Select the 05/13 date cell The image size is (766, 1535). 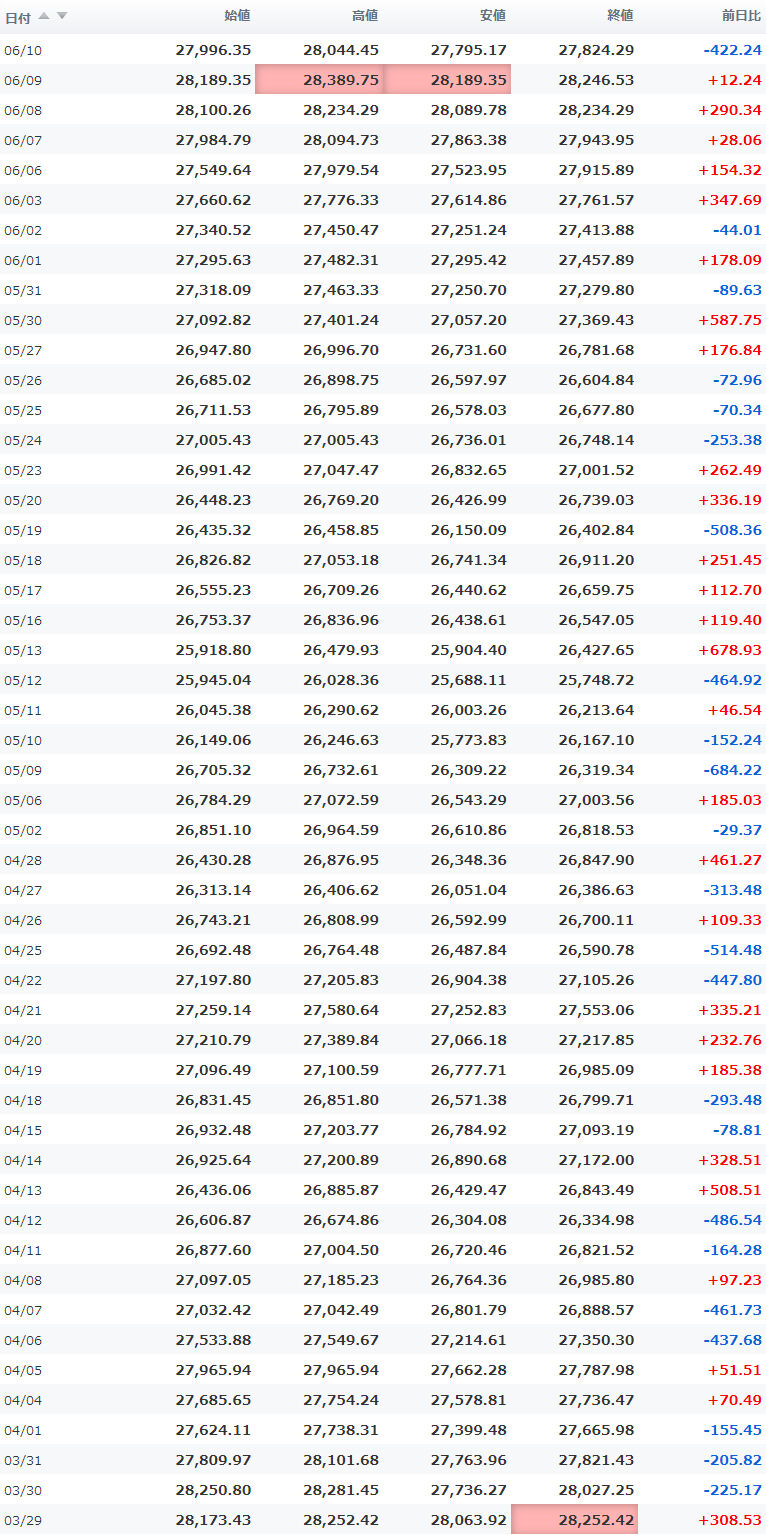(x=23, y=650)
